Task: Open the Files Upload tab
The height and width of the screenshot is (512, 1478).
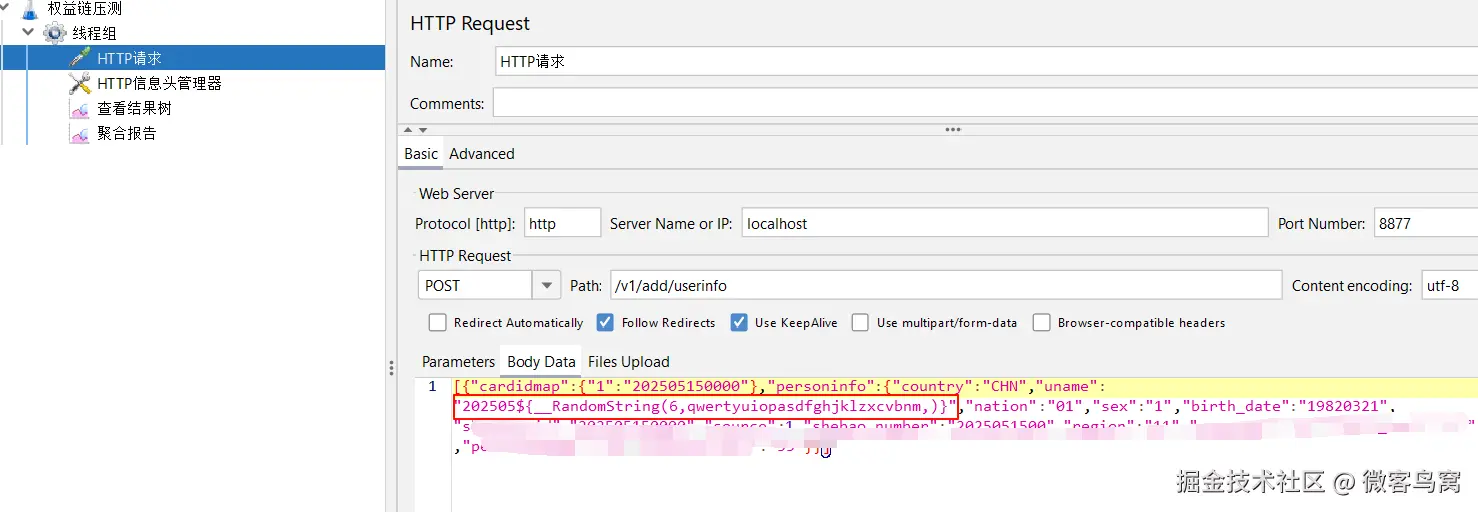Action: (628, 362)
